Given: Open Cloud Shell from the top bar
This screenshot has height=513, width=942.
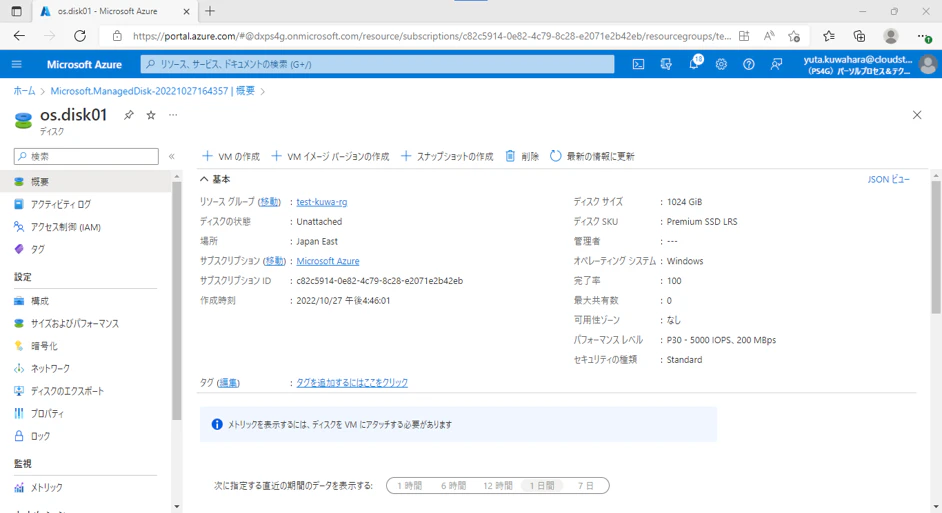Looking at the screenshot, I should [x=638, y=64].
